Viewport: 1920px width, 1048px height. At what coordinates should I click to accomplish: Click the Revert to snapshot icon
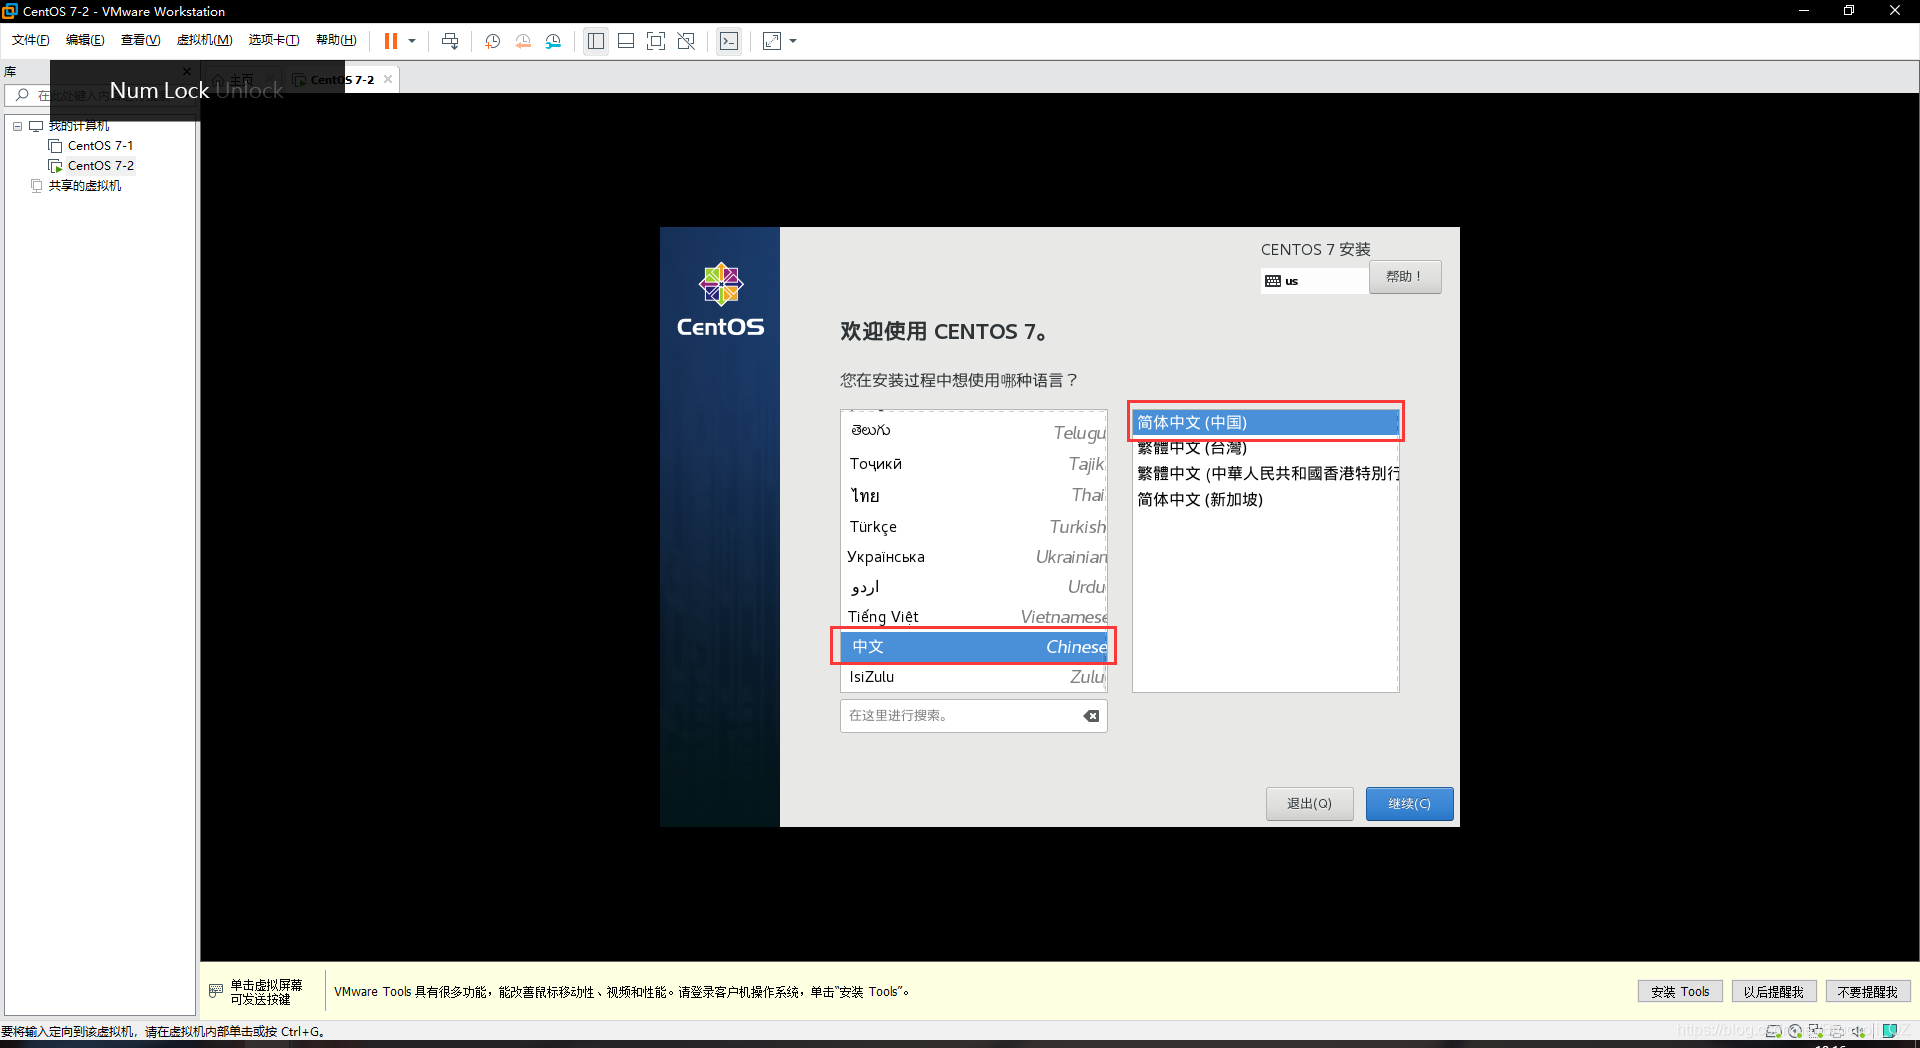tap(523, 41)
